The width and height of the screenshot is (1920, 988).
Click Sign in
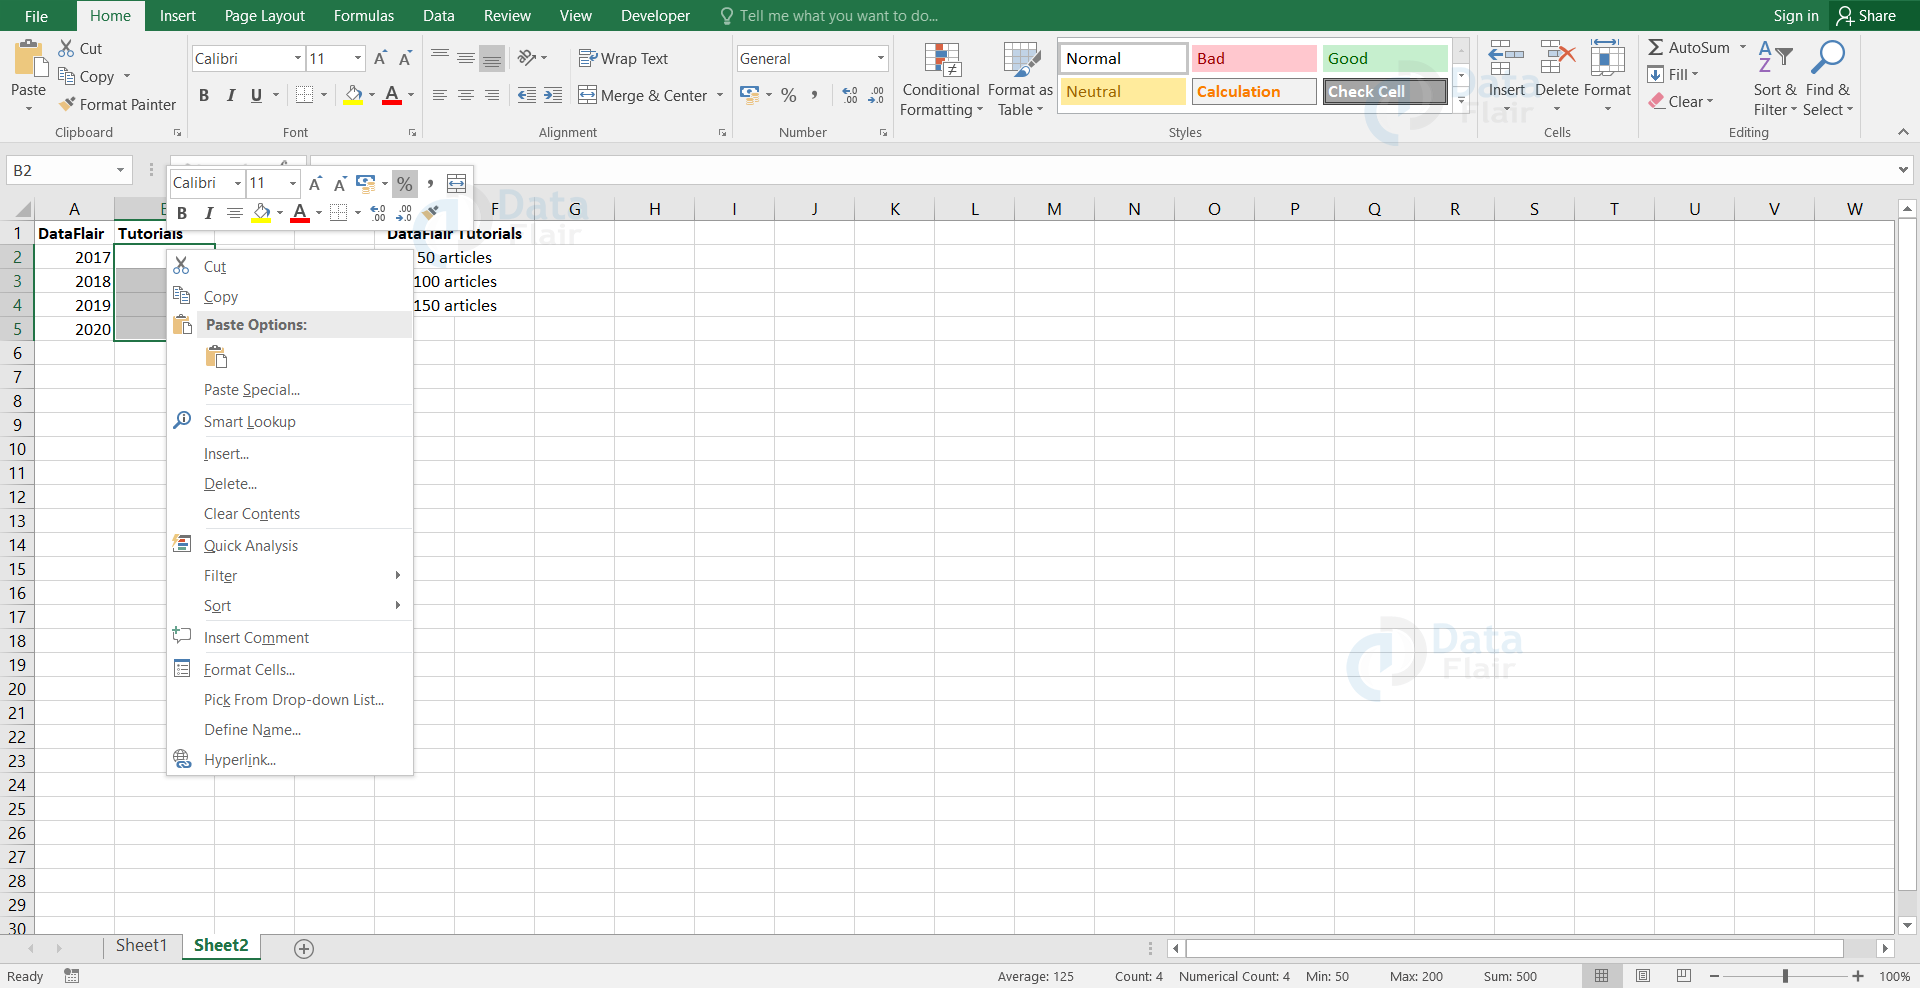(1796, 16)
